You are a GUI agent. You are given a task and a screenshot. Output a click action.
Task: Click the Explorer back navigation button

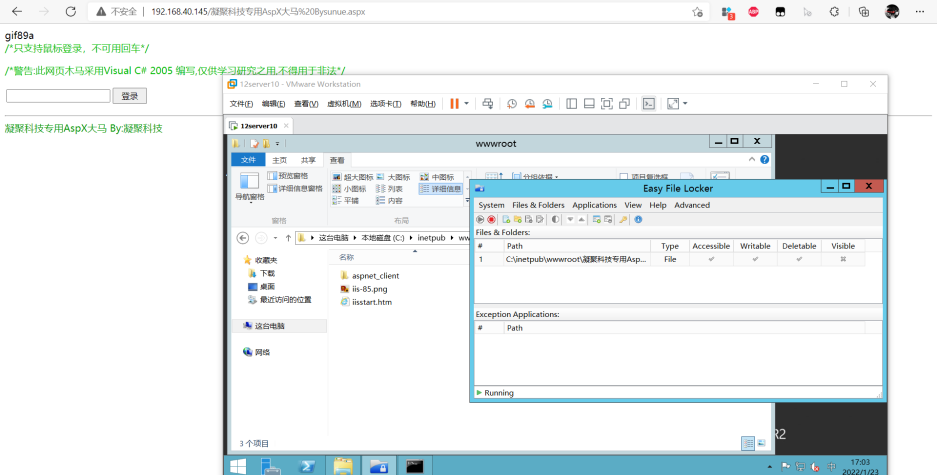(x=243, y=238)
